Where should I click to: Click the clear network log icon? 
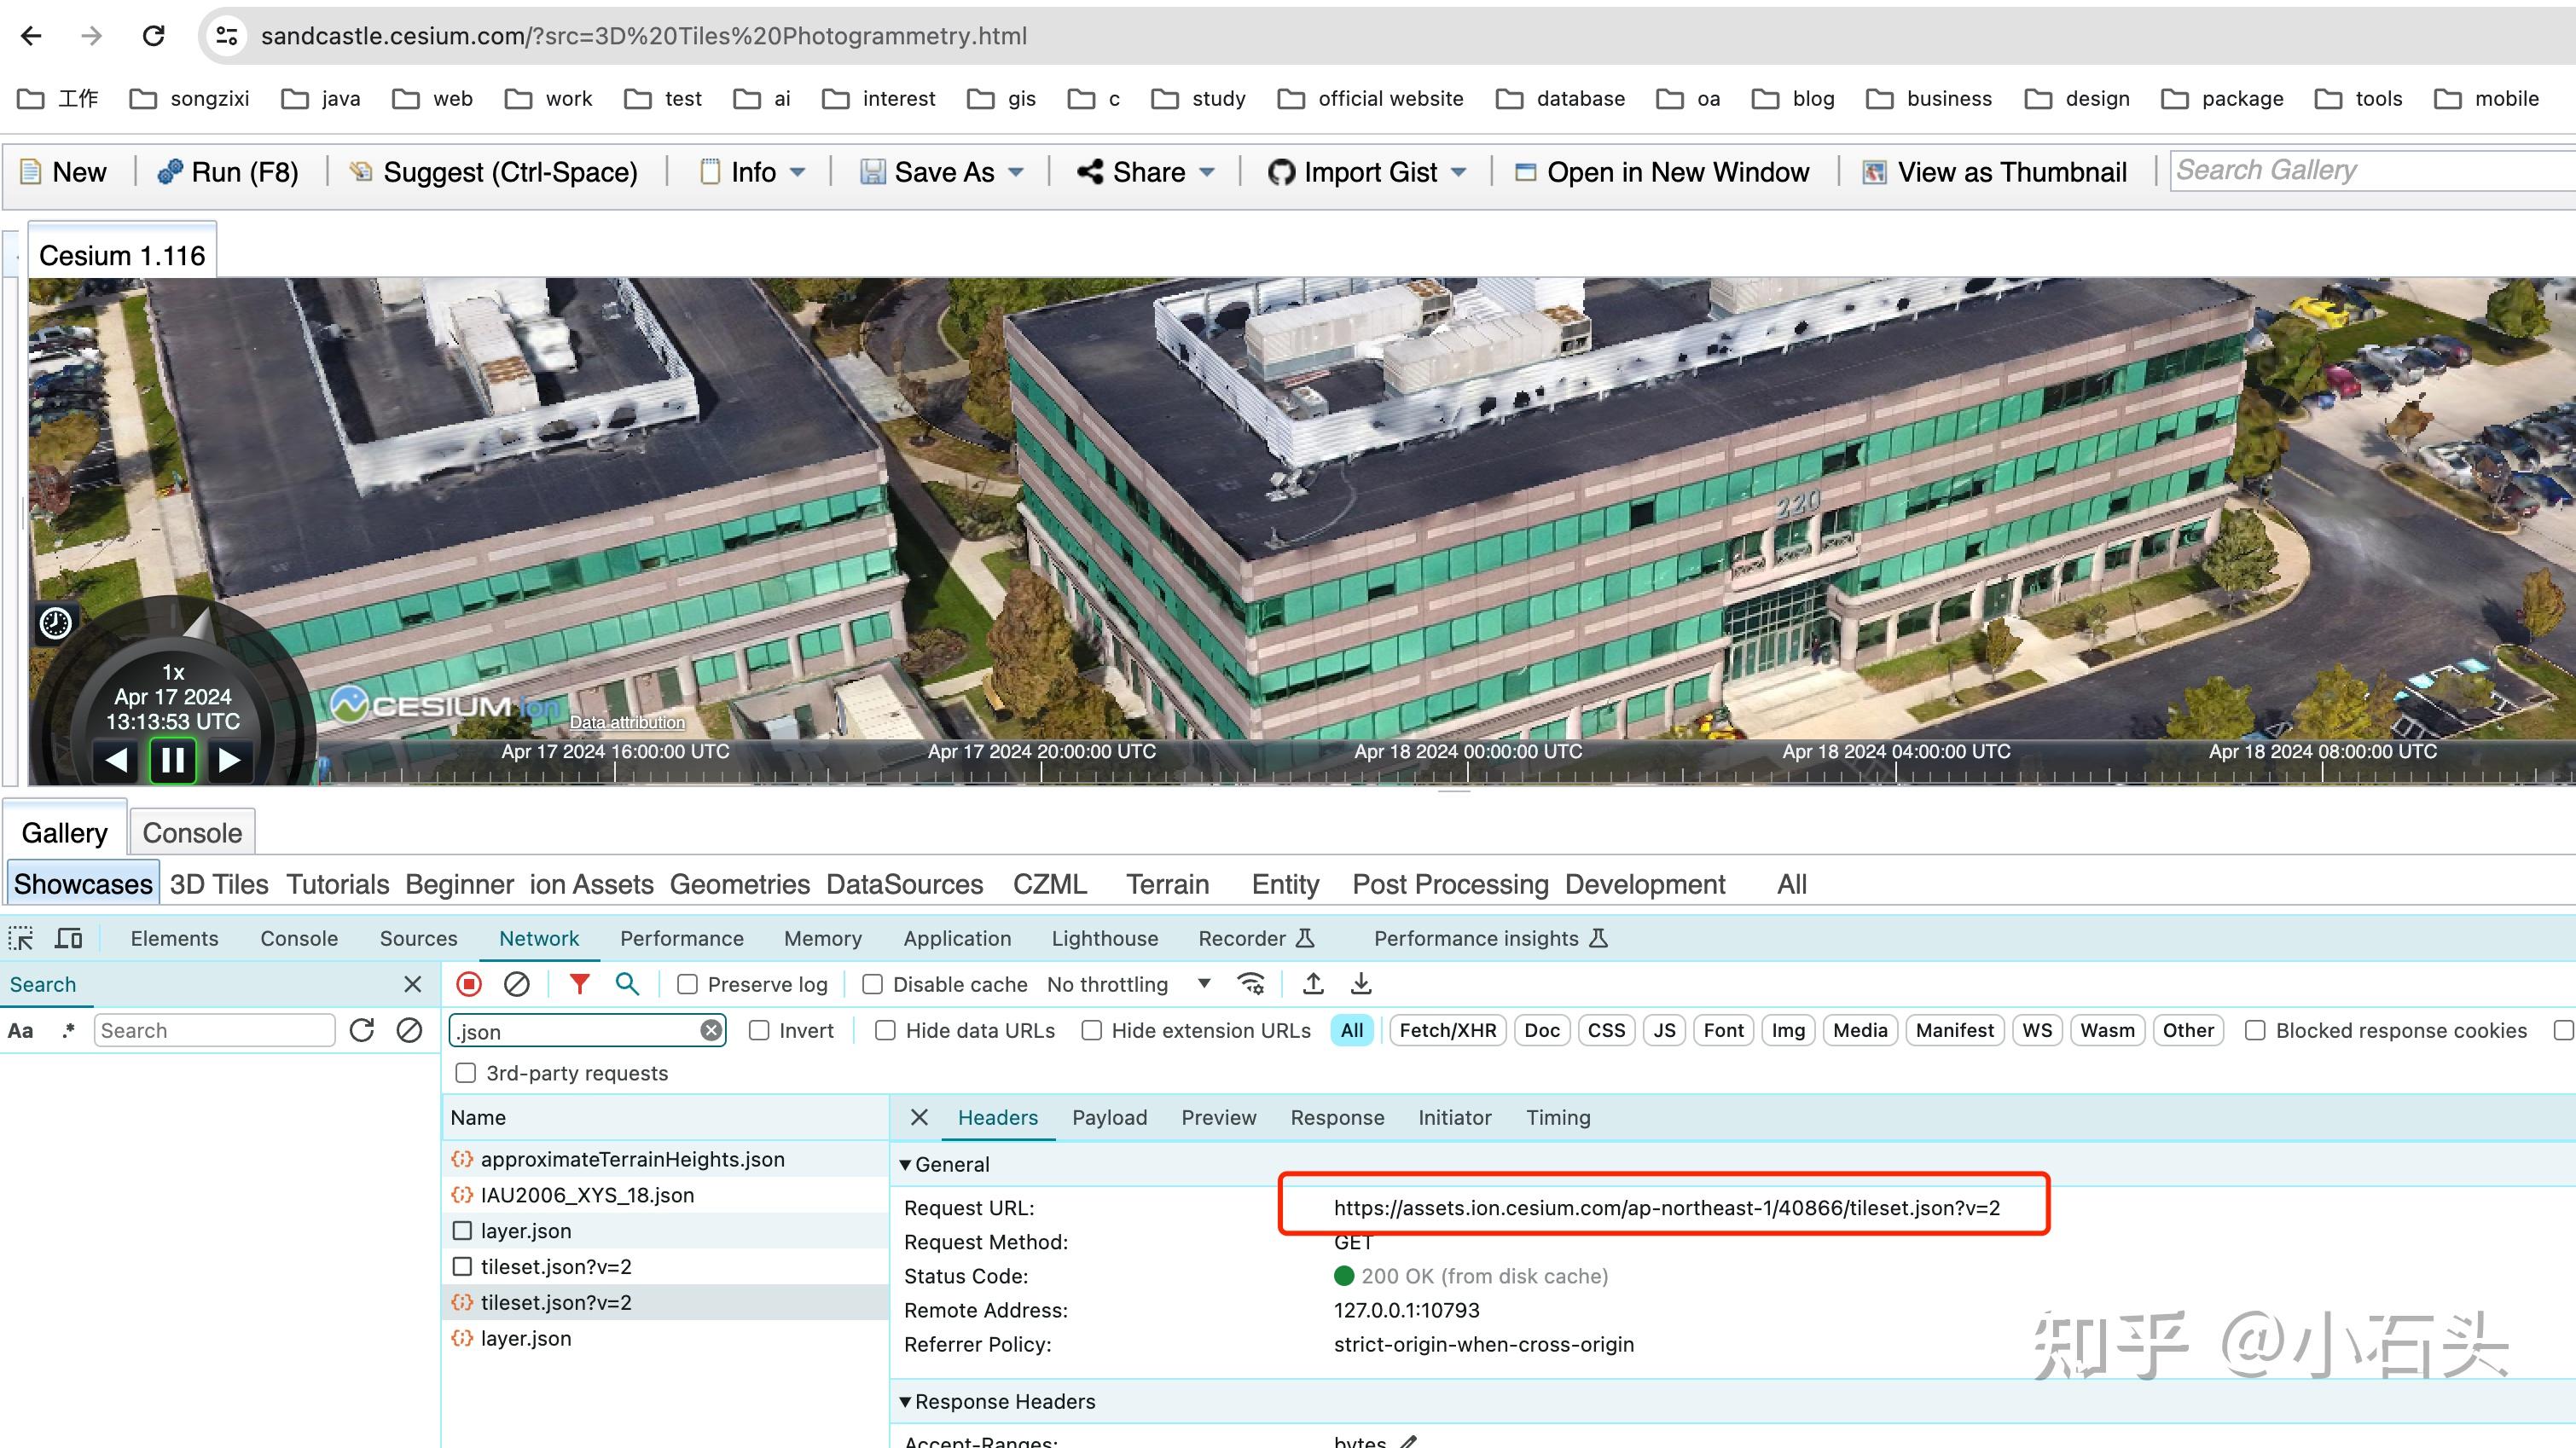point(516,984)
